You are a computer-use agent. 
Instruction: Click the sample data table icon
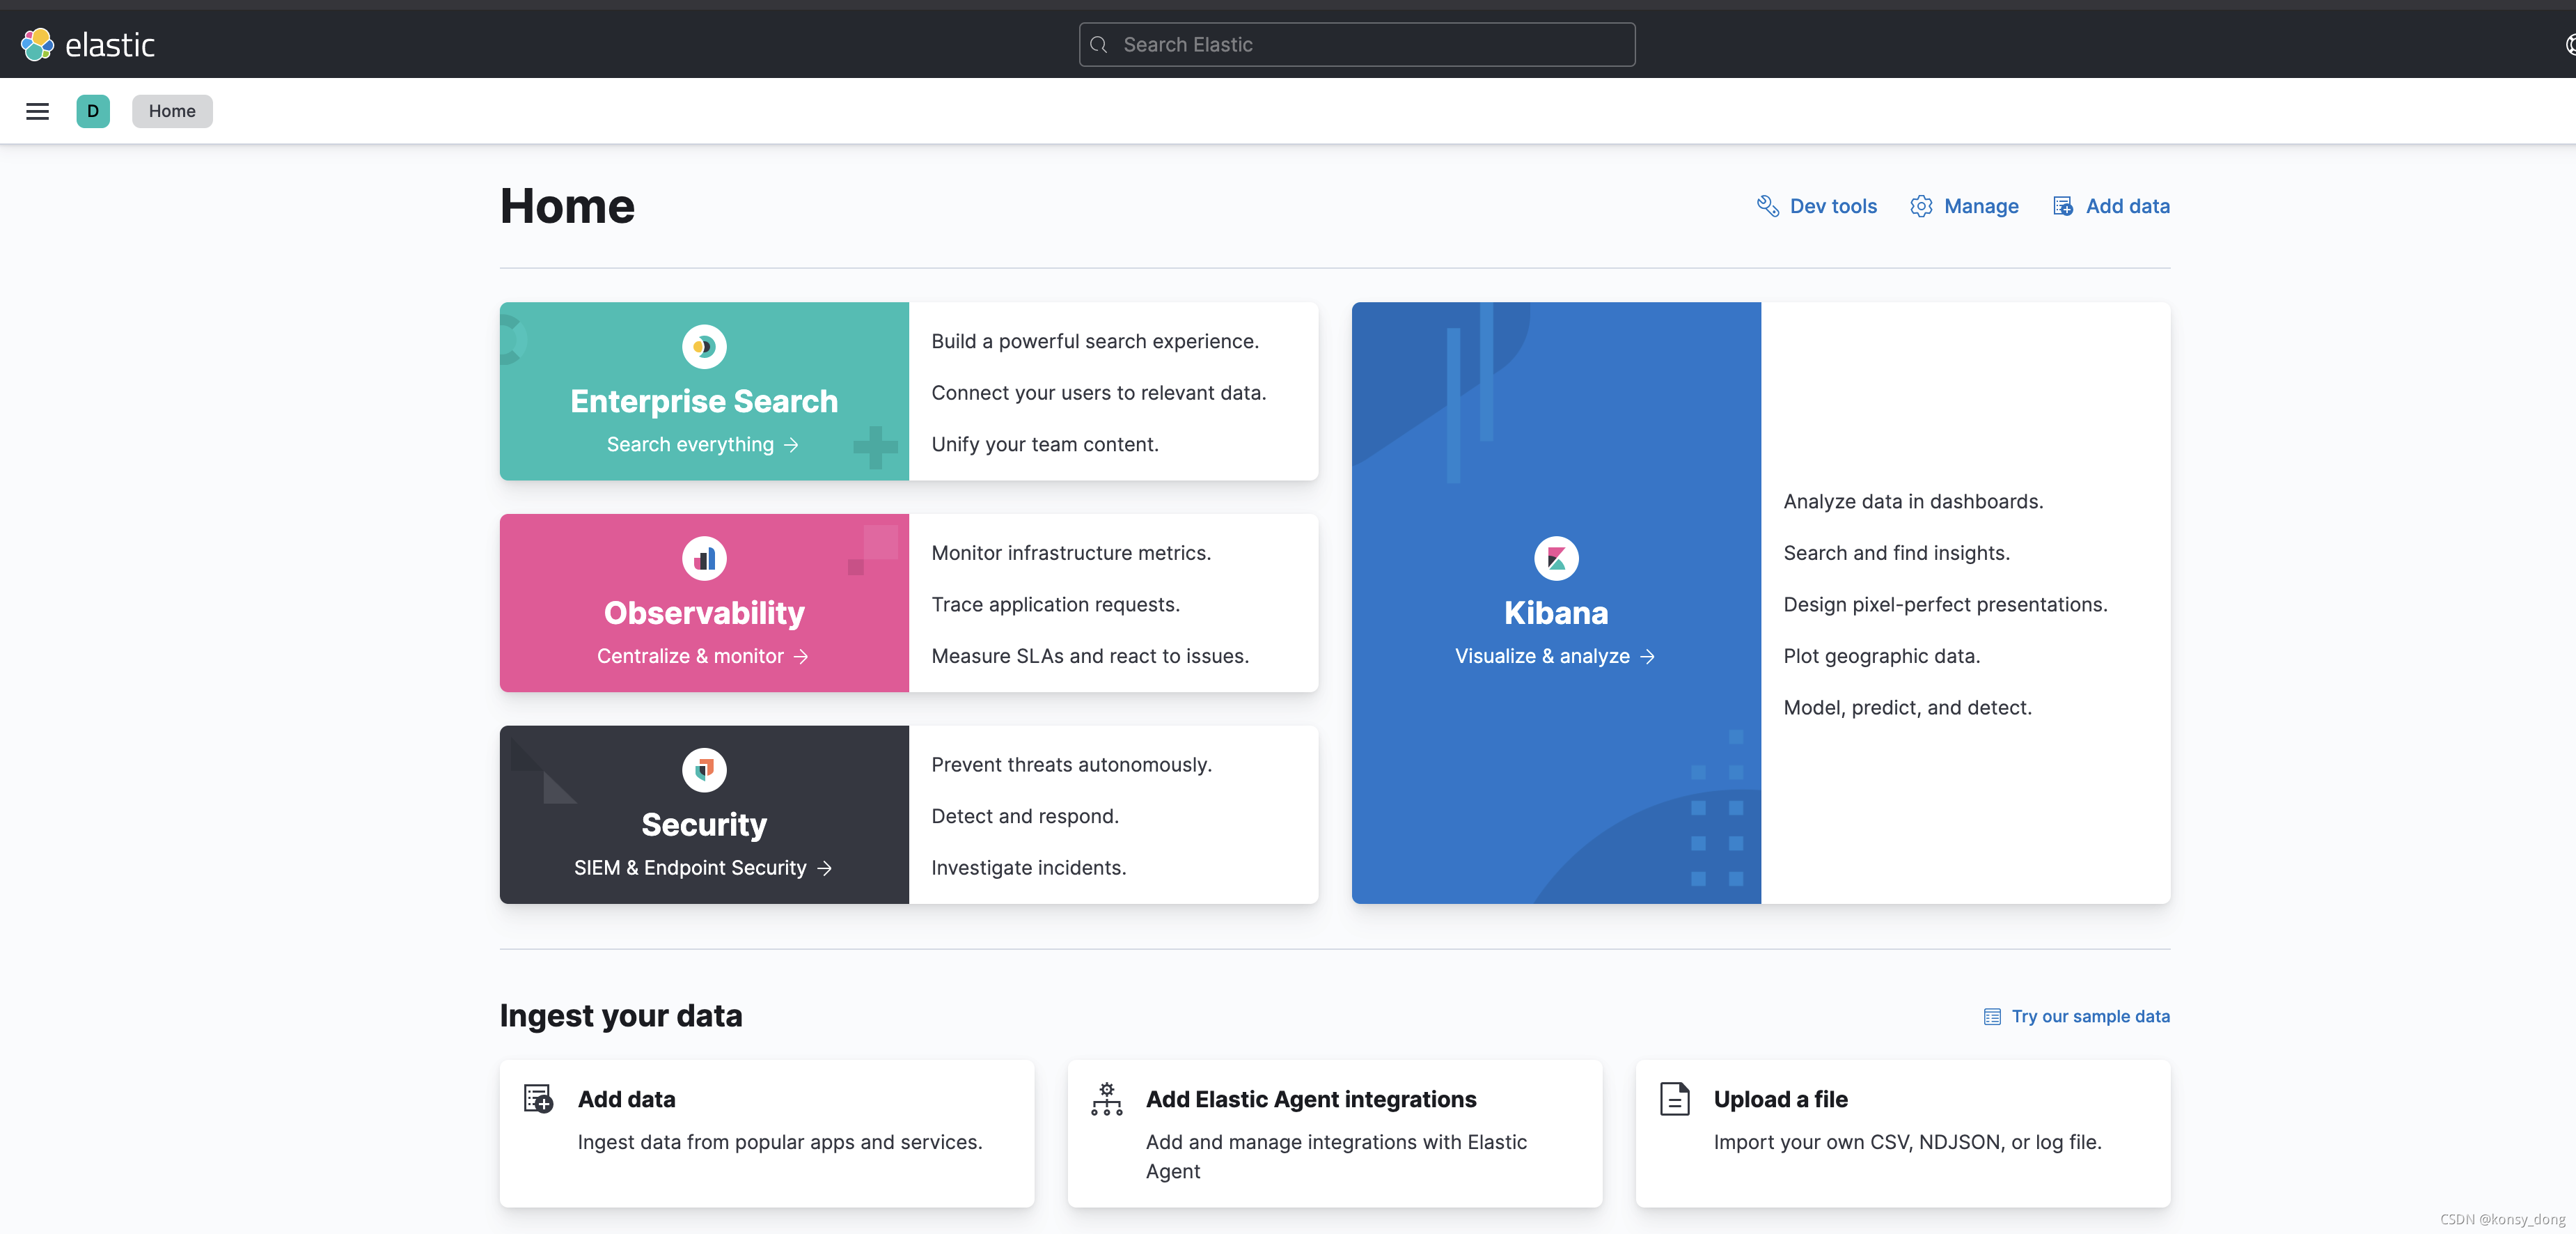(1992, 1016)
